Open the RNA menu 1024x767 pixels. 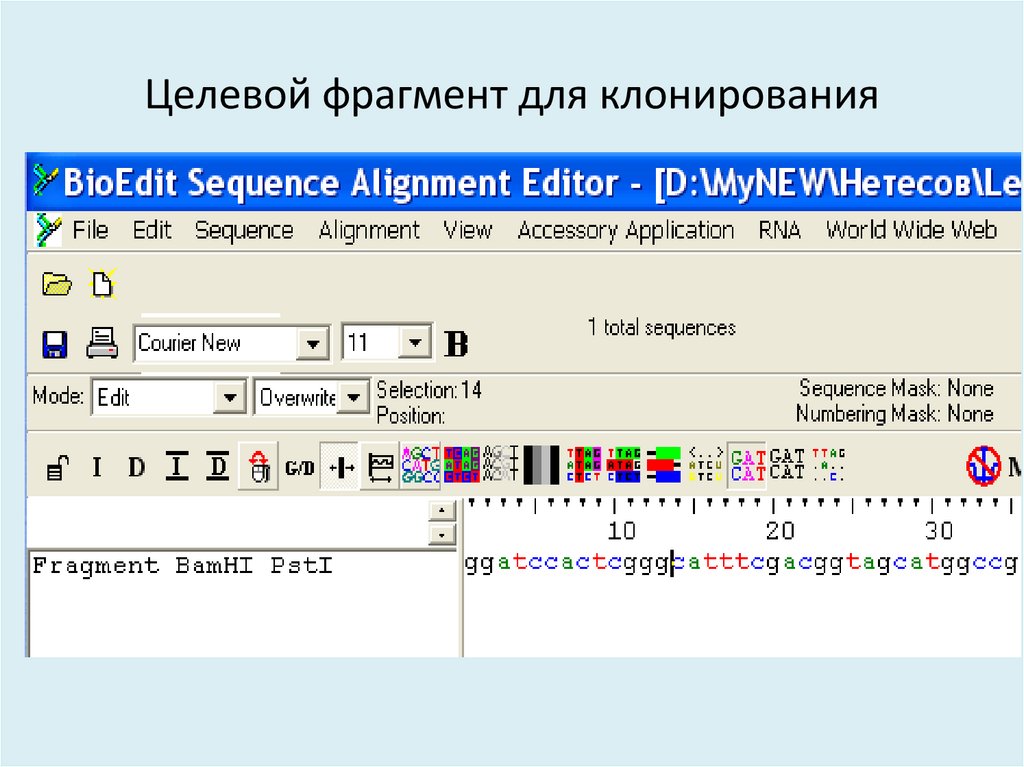click(780, 230)
